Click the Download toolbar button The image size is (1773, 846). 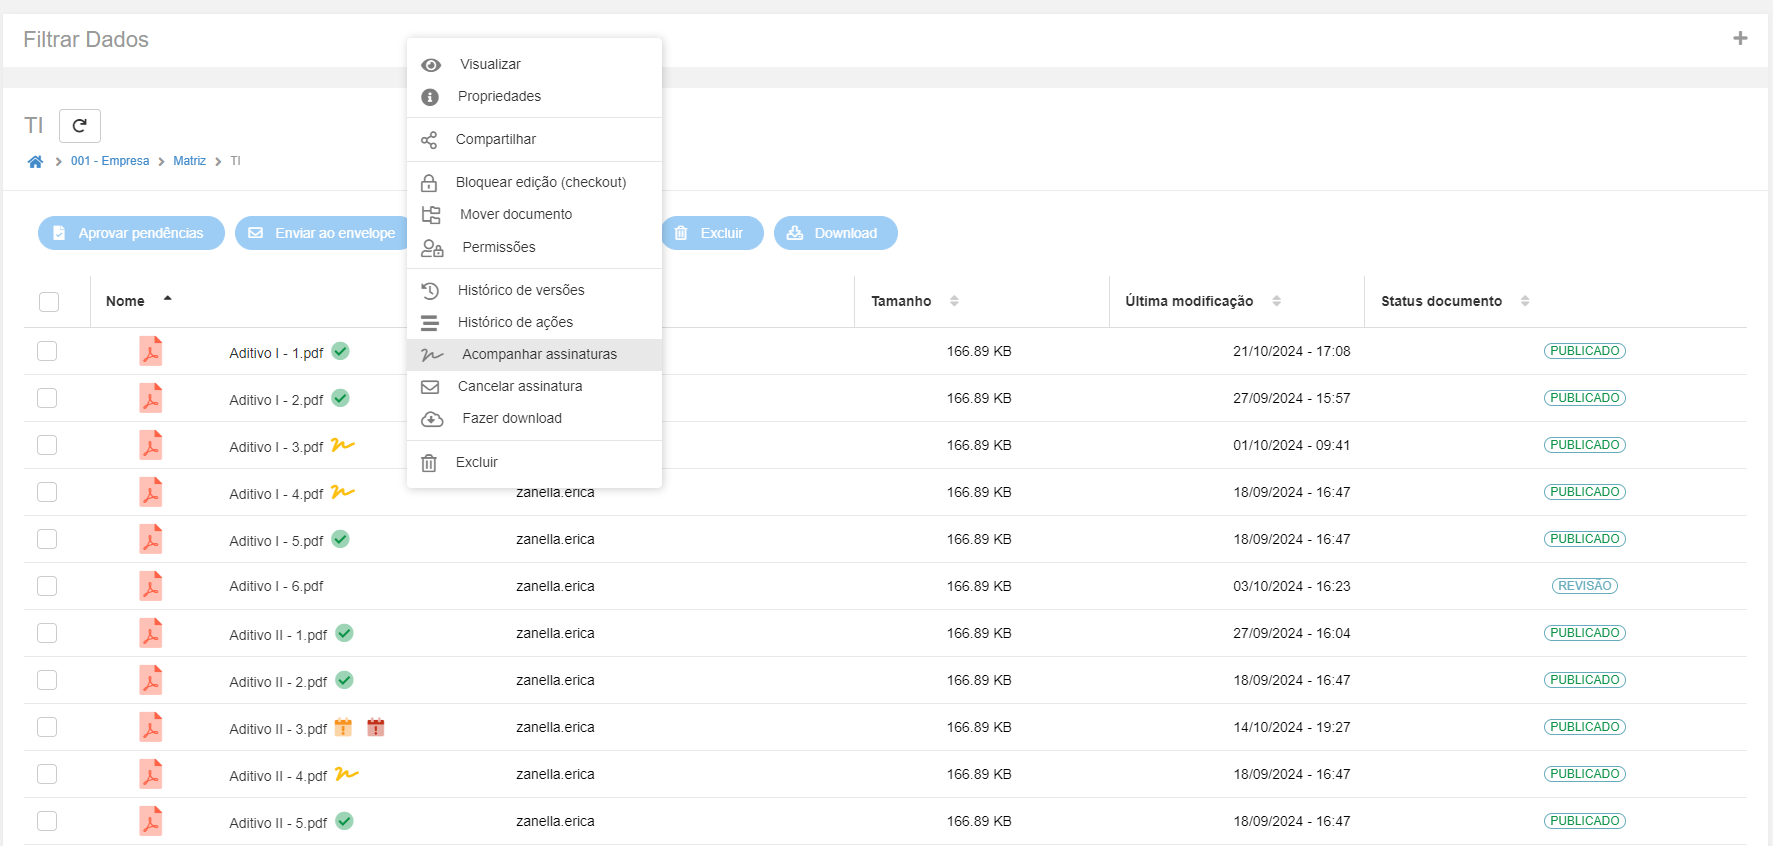[x=835, y=233]
